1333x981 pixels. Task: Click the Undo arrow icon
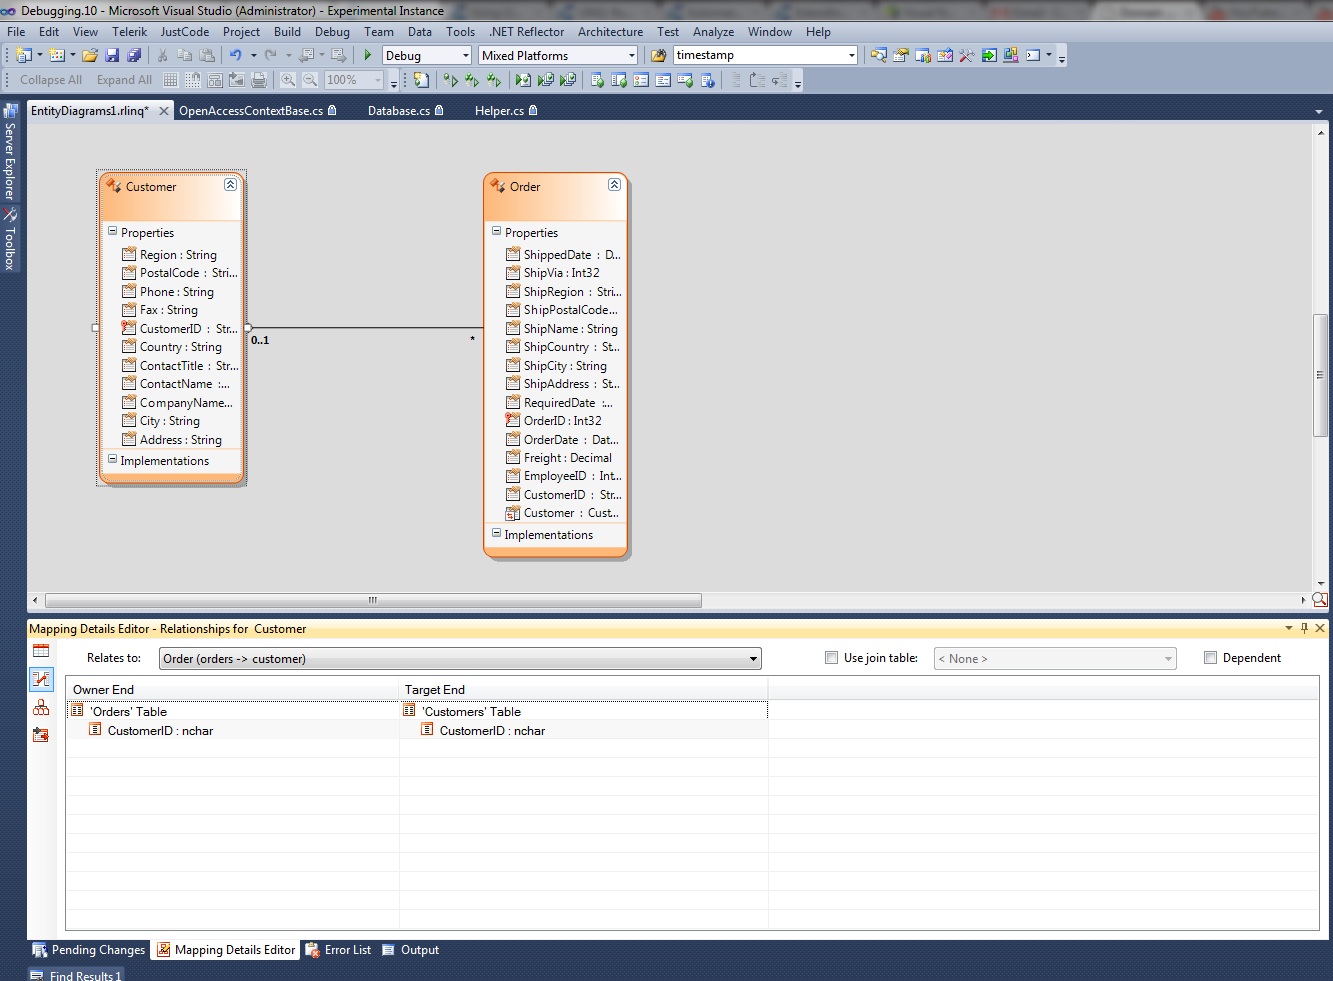click(235, 56)
